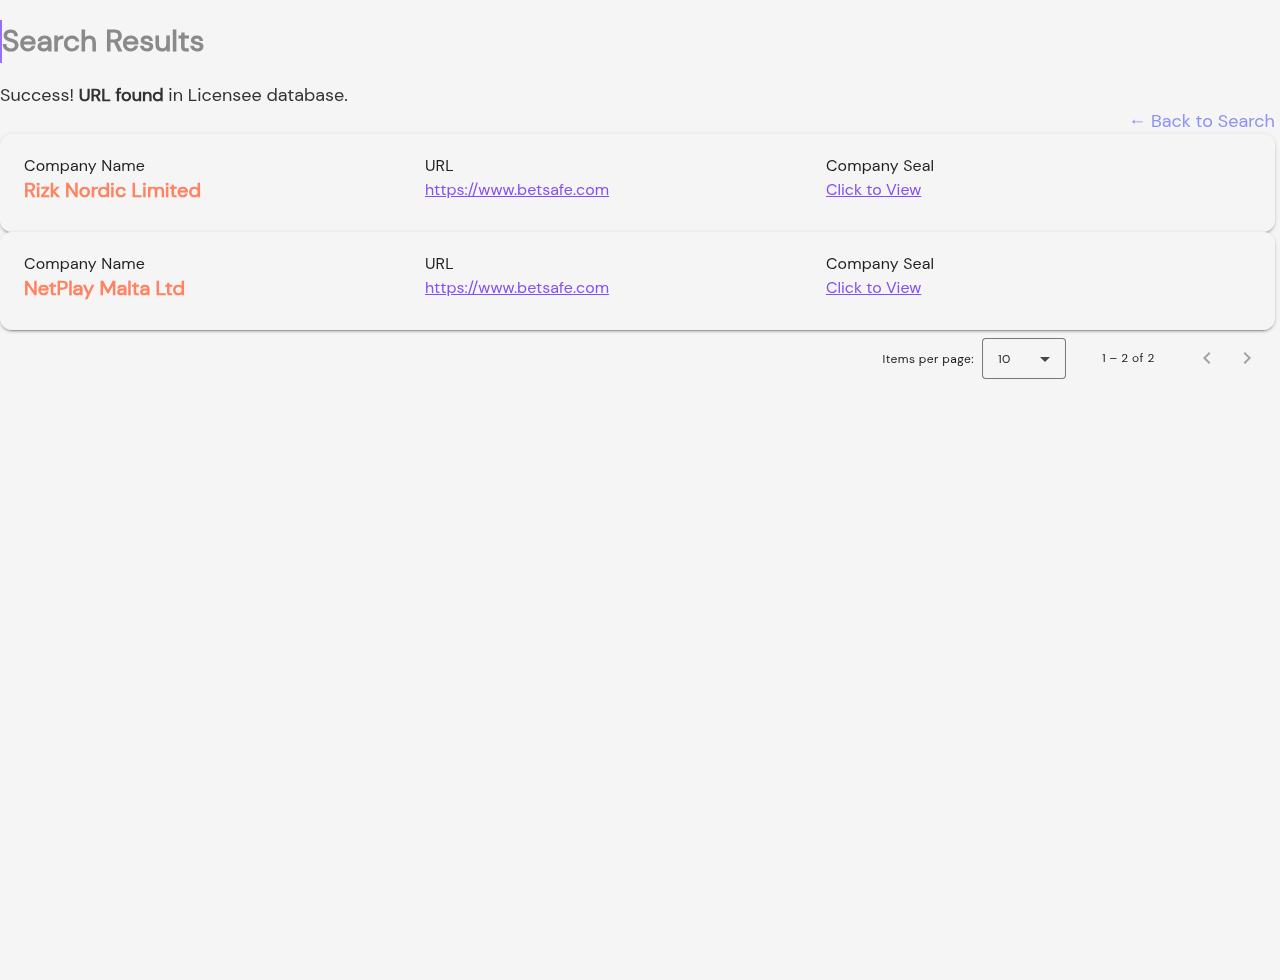The height and width of the screenshot is (980, 1280).
Task: Go to next page of results
Action: pos(1247,358)
